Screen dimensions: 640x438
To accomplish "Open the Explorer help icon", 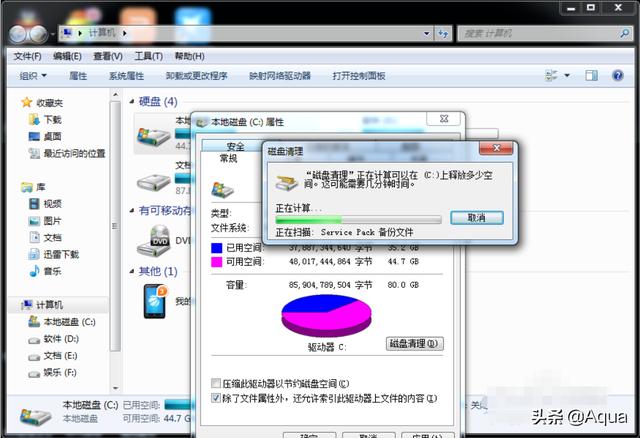I will point(618,76).
